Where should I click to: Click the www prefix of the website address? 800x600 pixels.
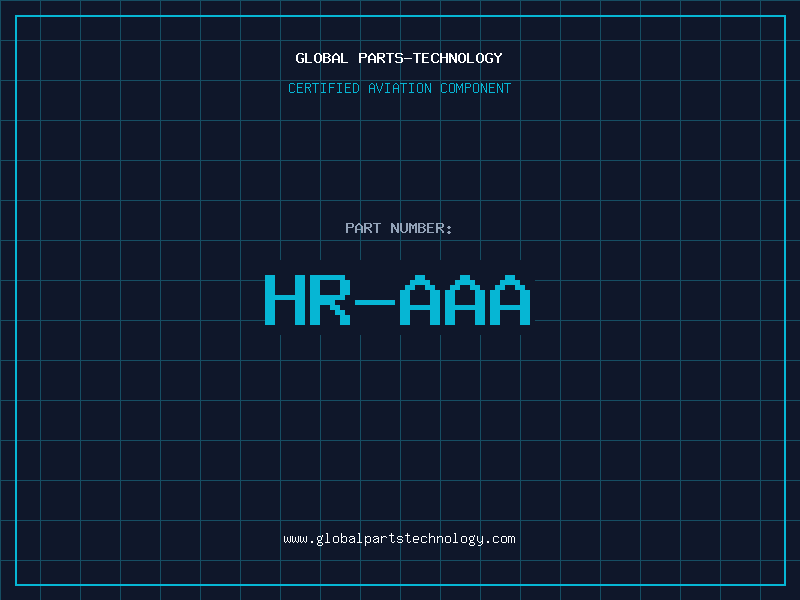point(295,539)
